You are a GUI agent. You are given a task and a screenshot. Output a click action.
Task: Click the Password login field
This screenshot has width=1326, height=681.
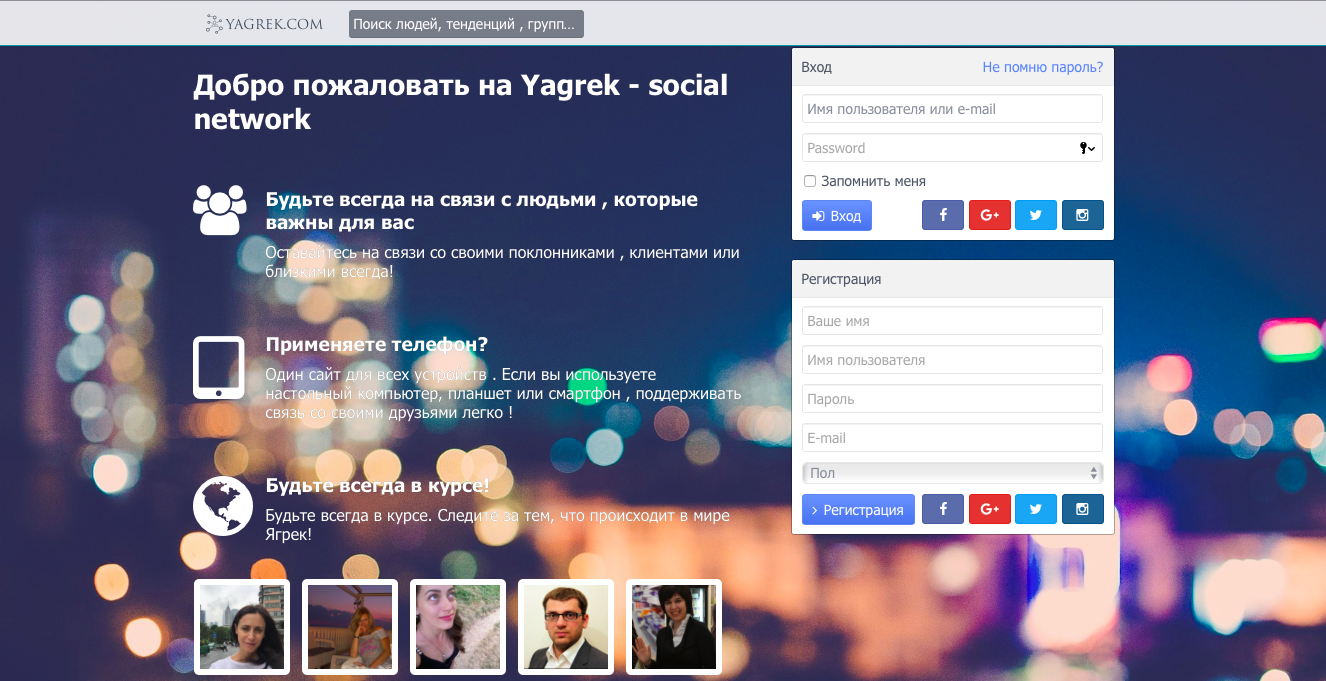tap(952, 148)
